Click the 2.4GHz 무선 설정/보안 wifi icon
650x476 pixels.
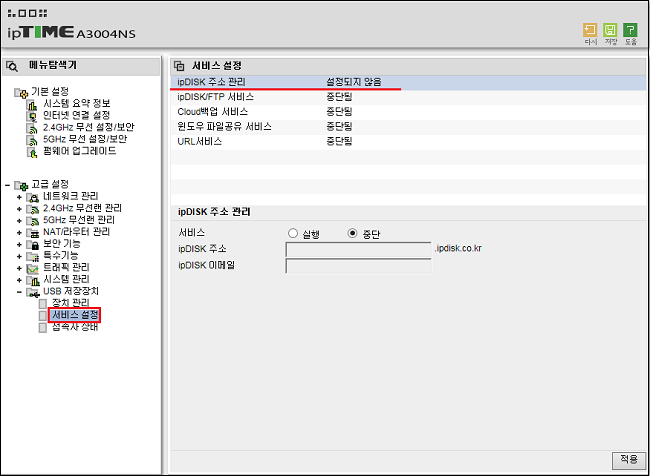pos(32,128)
